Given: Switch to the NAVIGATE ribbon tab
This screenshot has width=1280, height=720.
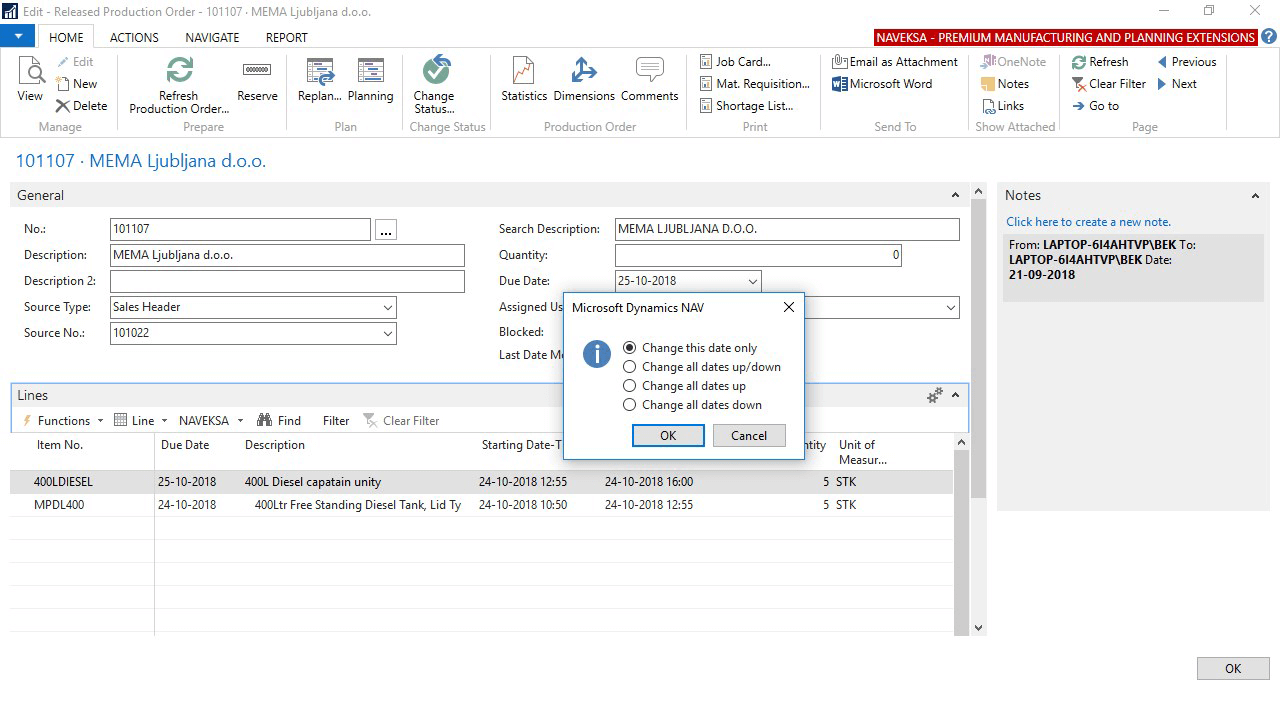Looking at the screenshot, I should pos(212,37).
